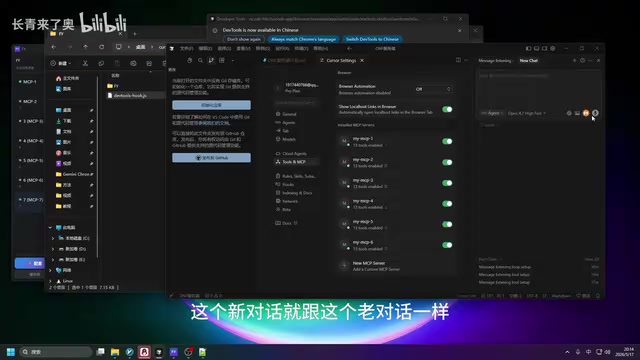
Task: Split the editor with the split icon
Action: coord(458,60)
